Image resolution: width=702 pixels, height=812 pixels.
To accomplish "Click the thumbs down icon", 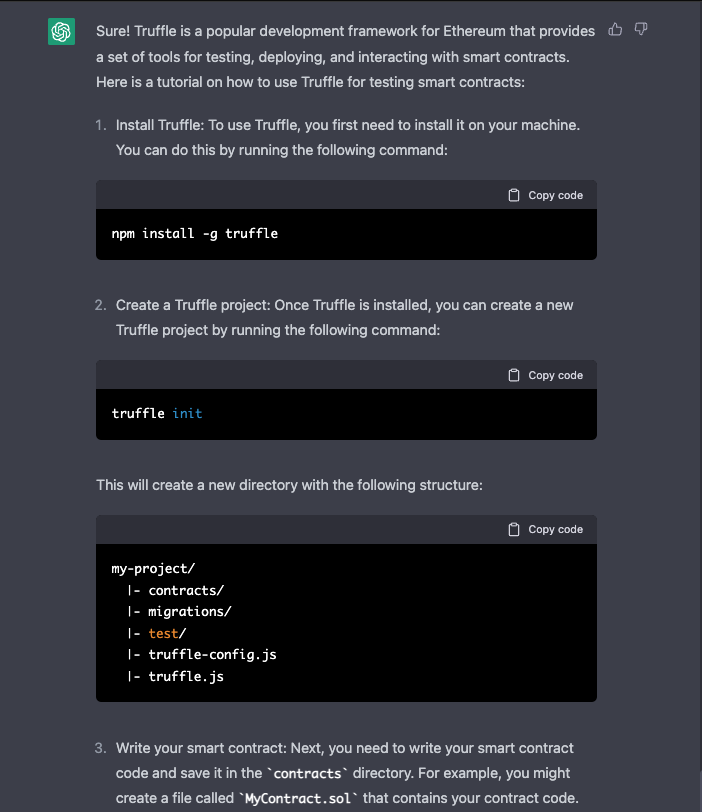I will click(641, 30).
